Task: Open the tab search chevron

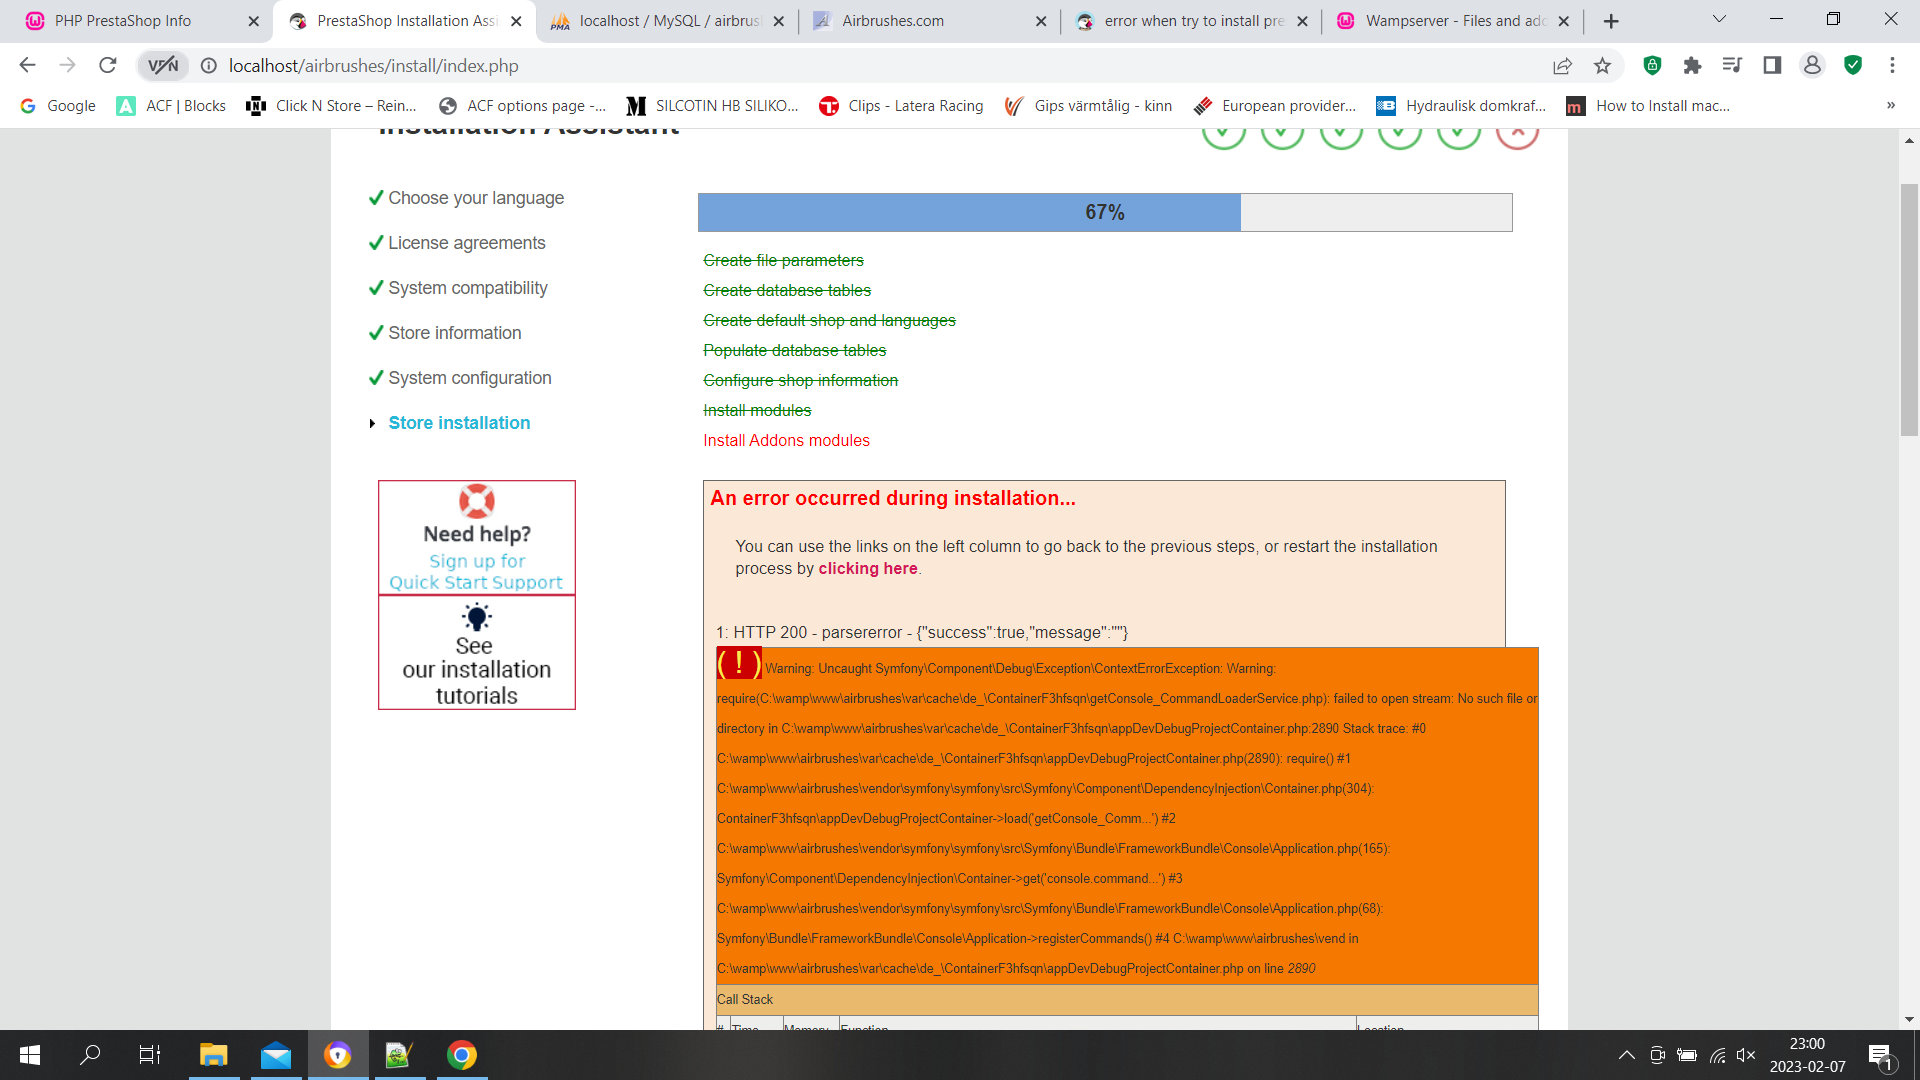Action: click(x=1719, y=19)
